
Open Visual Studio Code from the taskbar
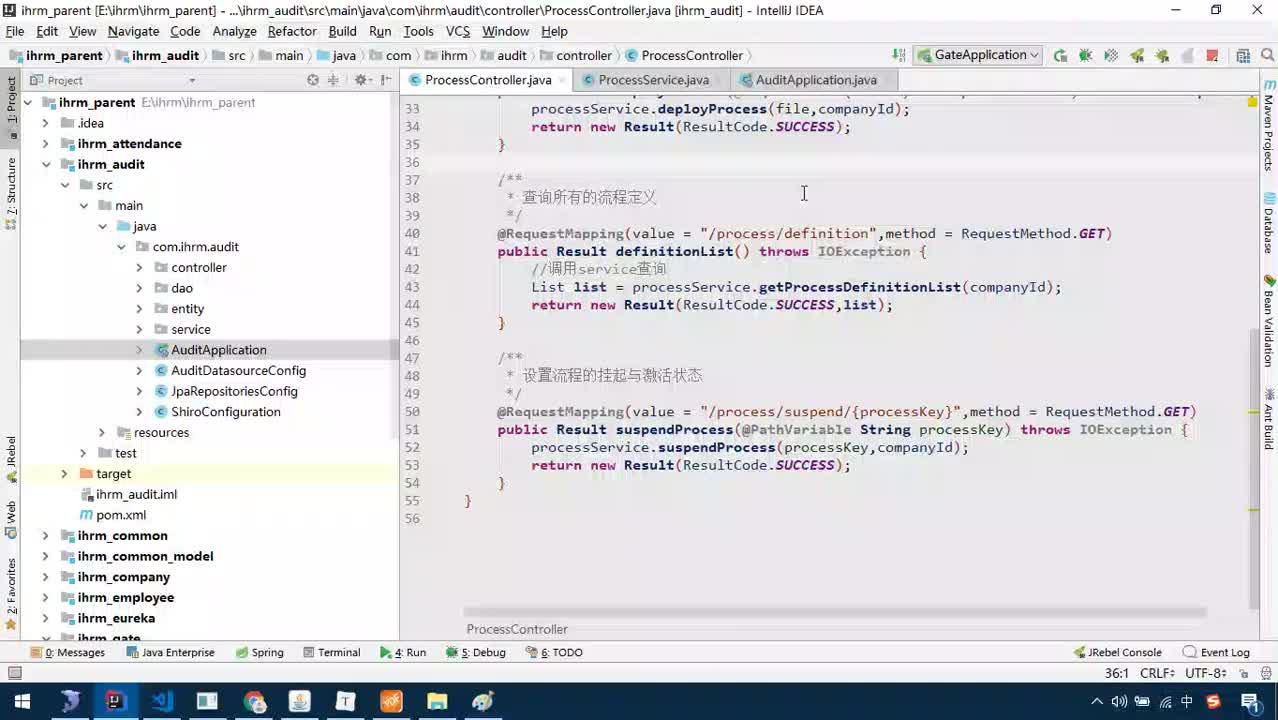click(x=161, y=701)
